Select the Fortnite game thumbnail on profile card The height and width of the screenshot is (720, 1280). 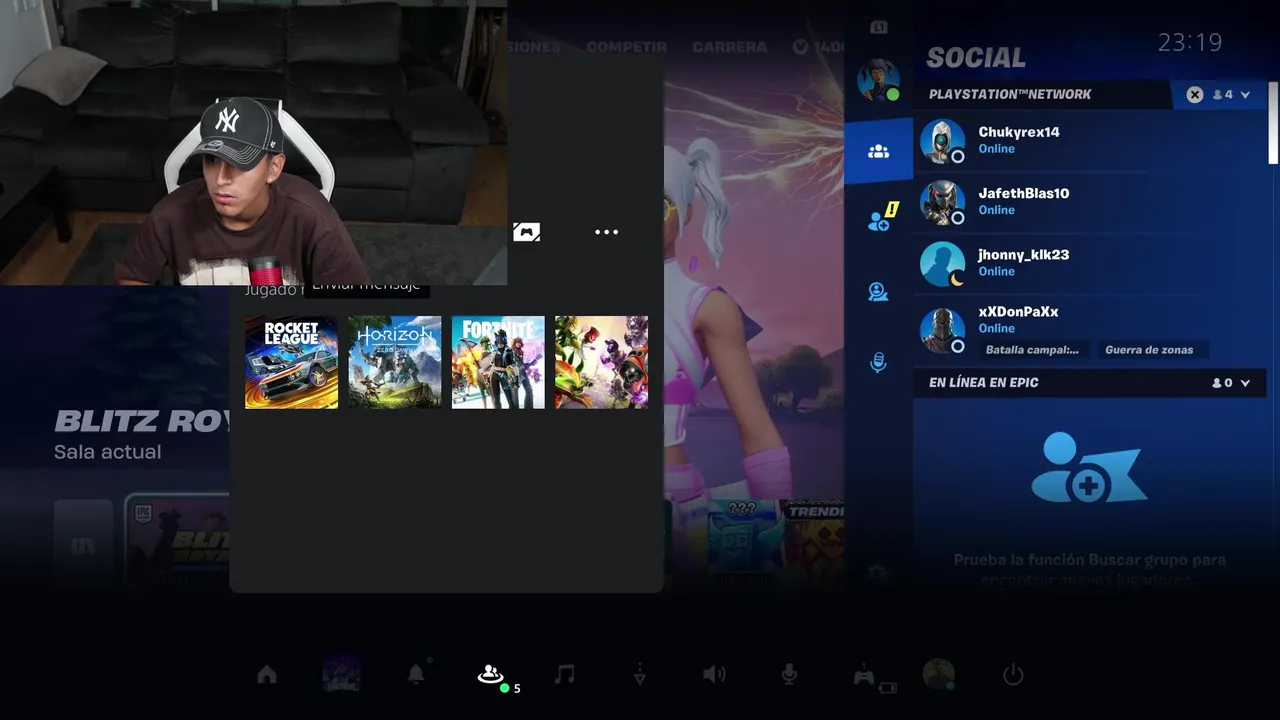(498, 362)
